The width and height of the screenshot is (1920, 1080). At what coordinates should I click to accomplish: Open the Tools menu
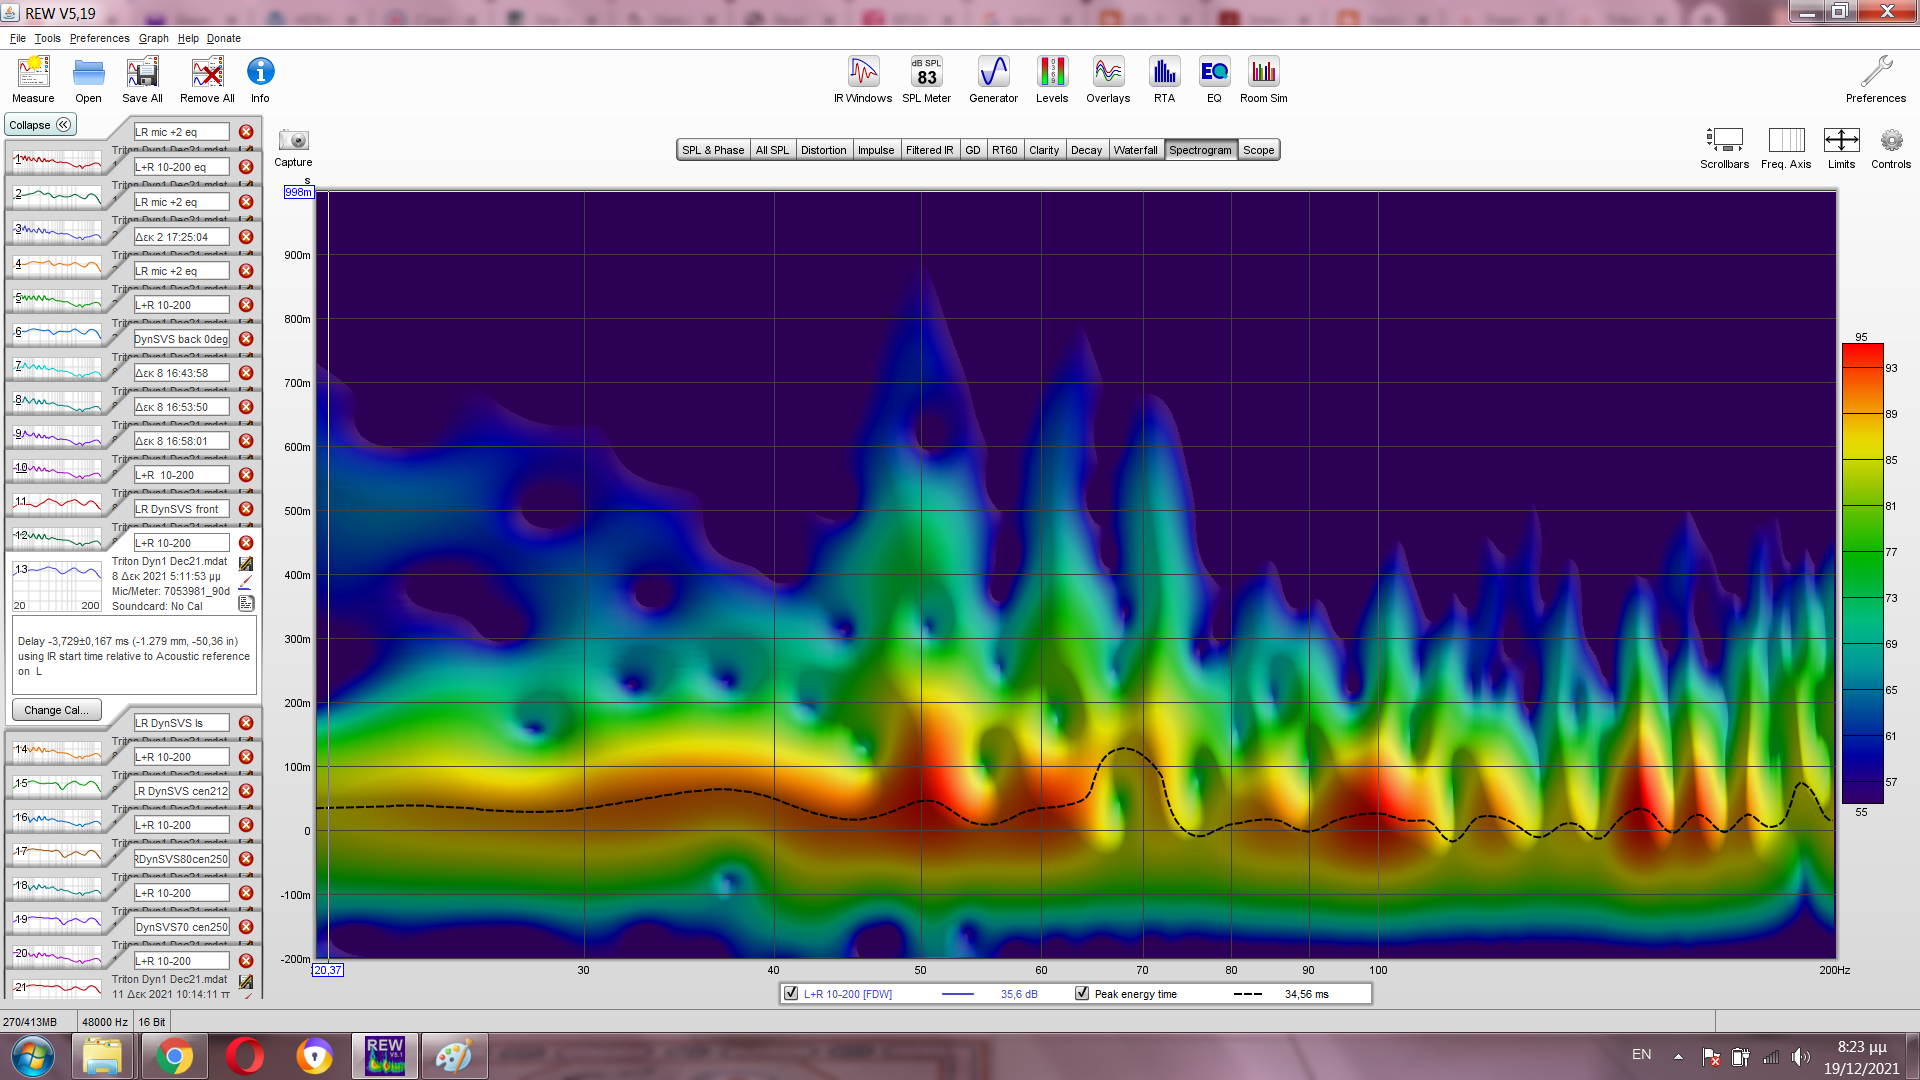(47, 38)
